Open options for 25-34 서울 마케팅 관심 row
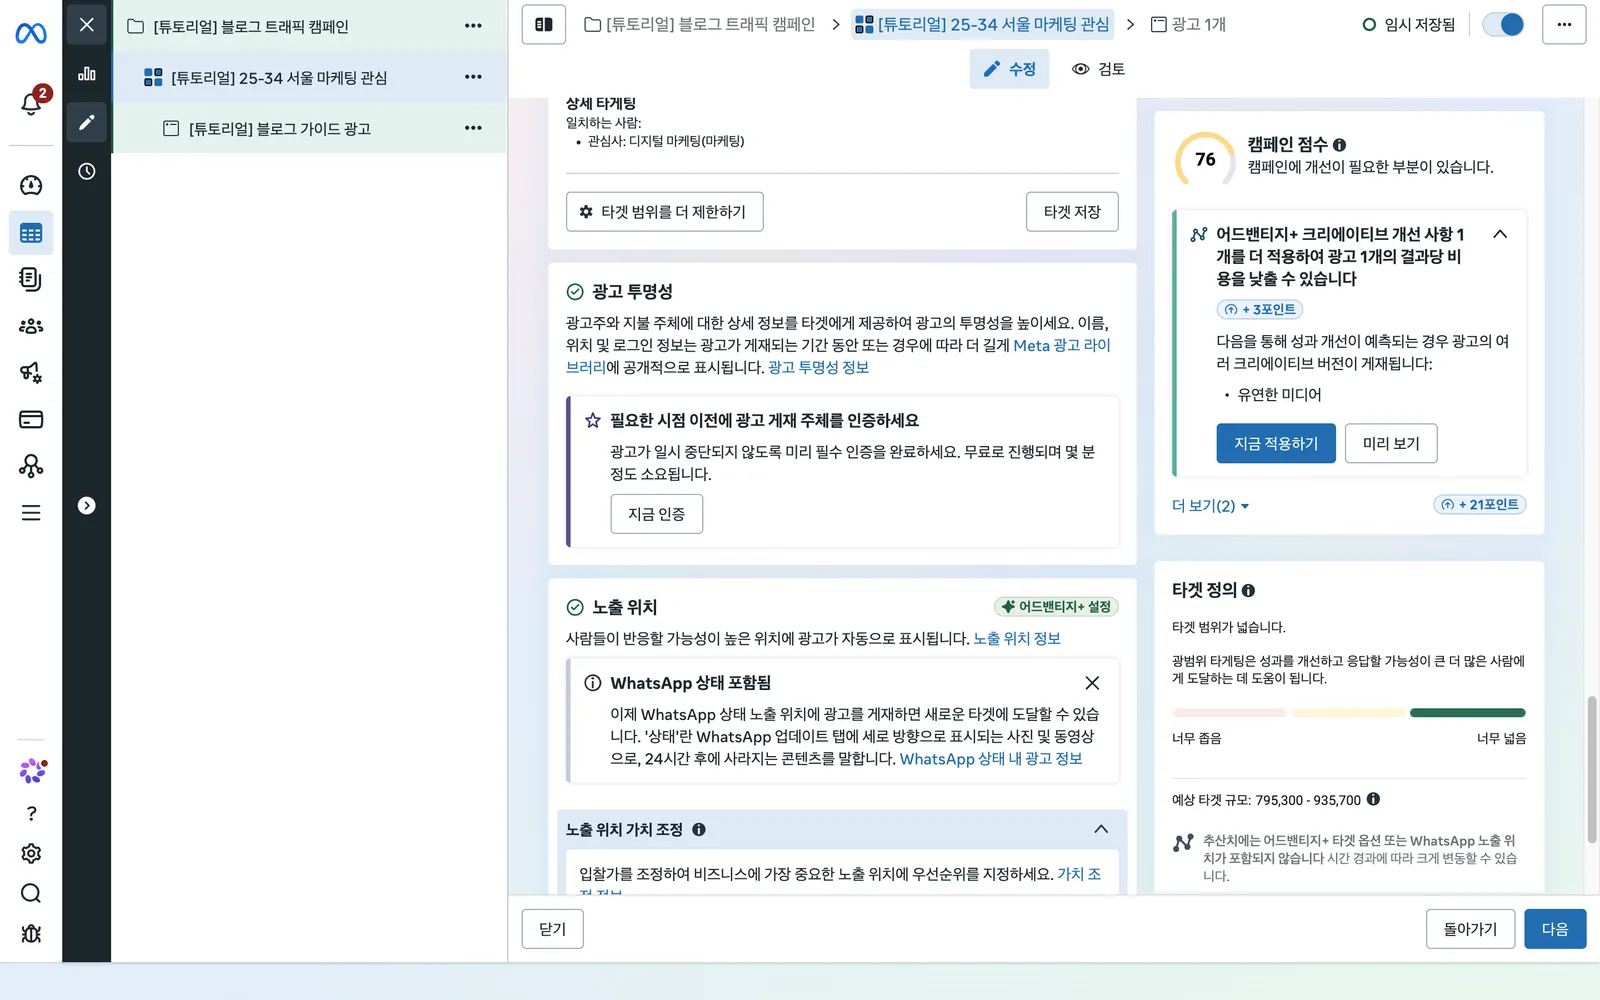 (473, 77)
